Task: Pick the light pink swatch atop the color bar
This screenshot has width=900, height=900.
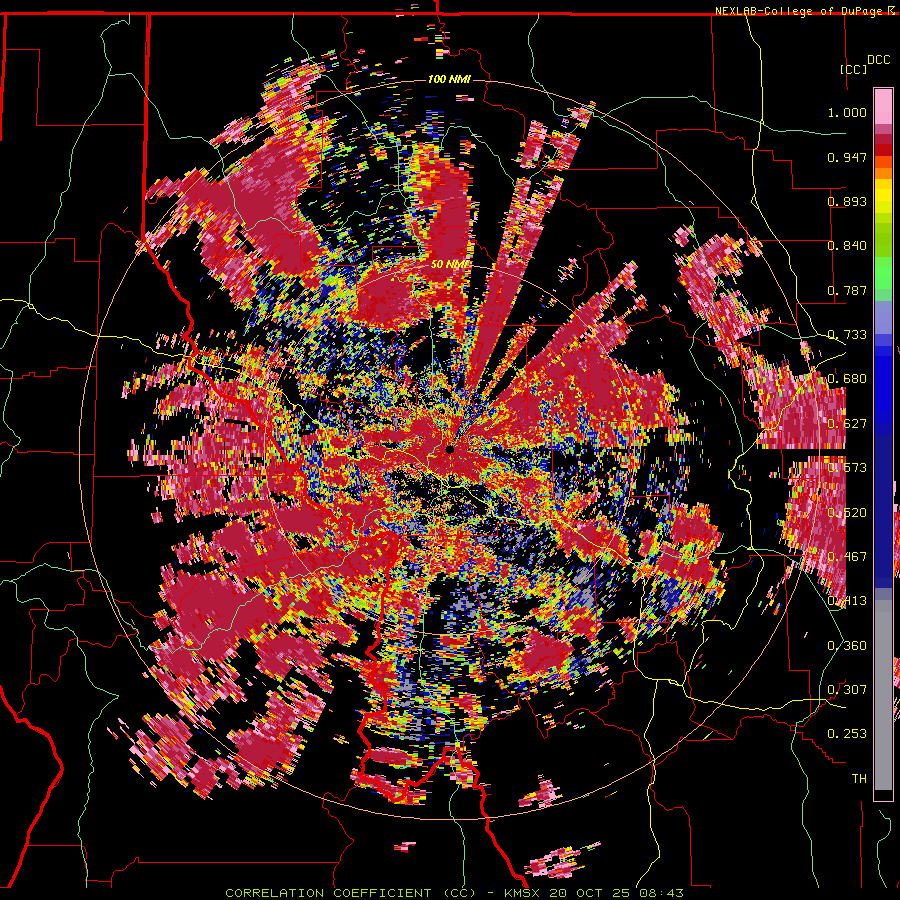Action: [x=883, y=106]
